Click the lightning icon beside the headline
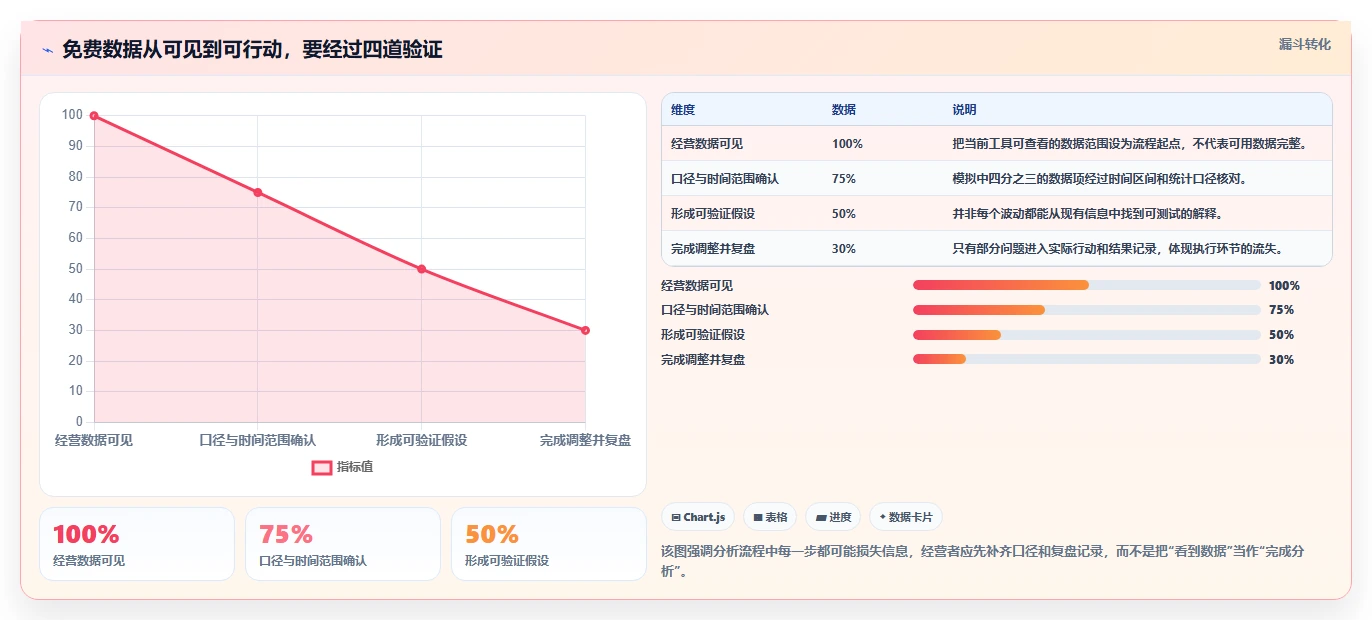 (x=48, y=50)
